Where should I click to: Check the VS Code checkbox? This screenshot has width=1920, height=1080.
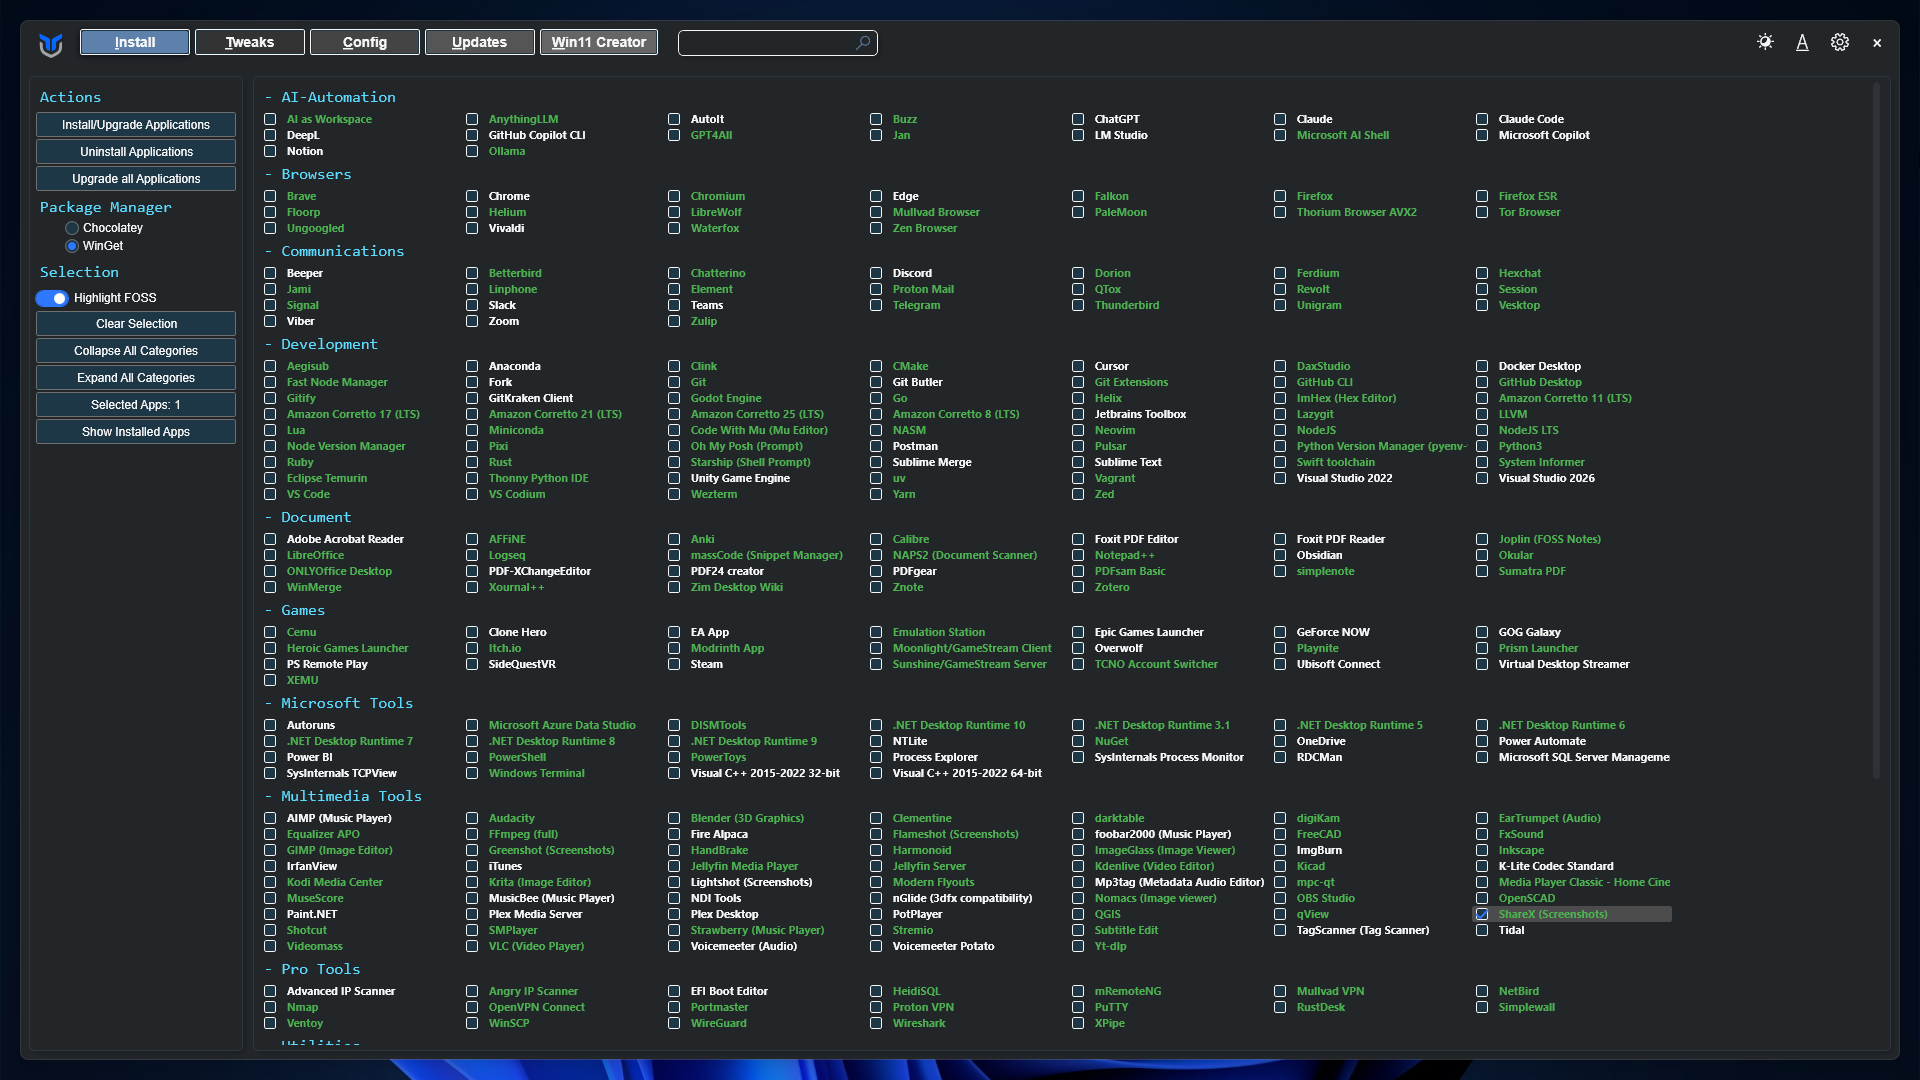point(270,494)
